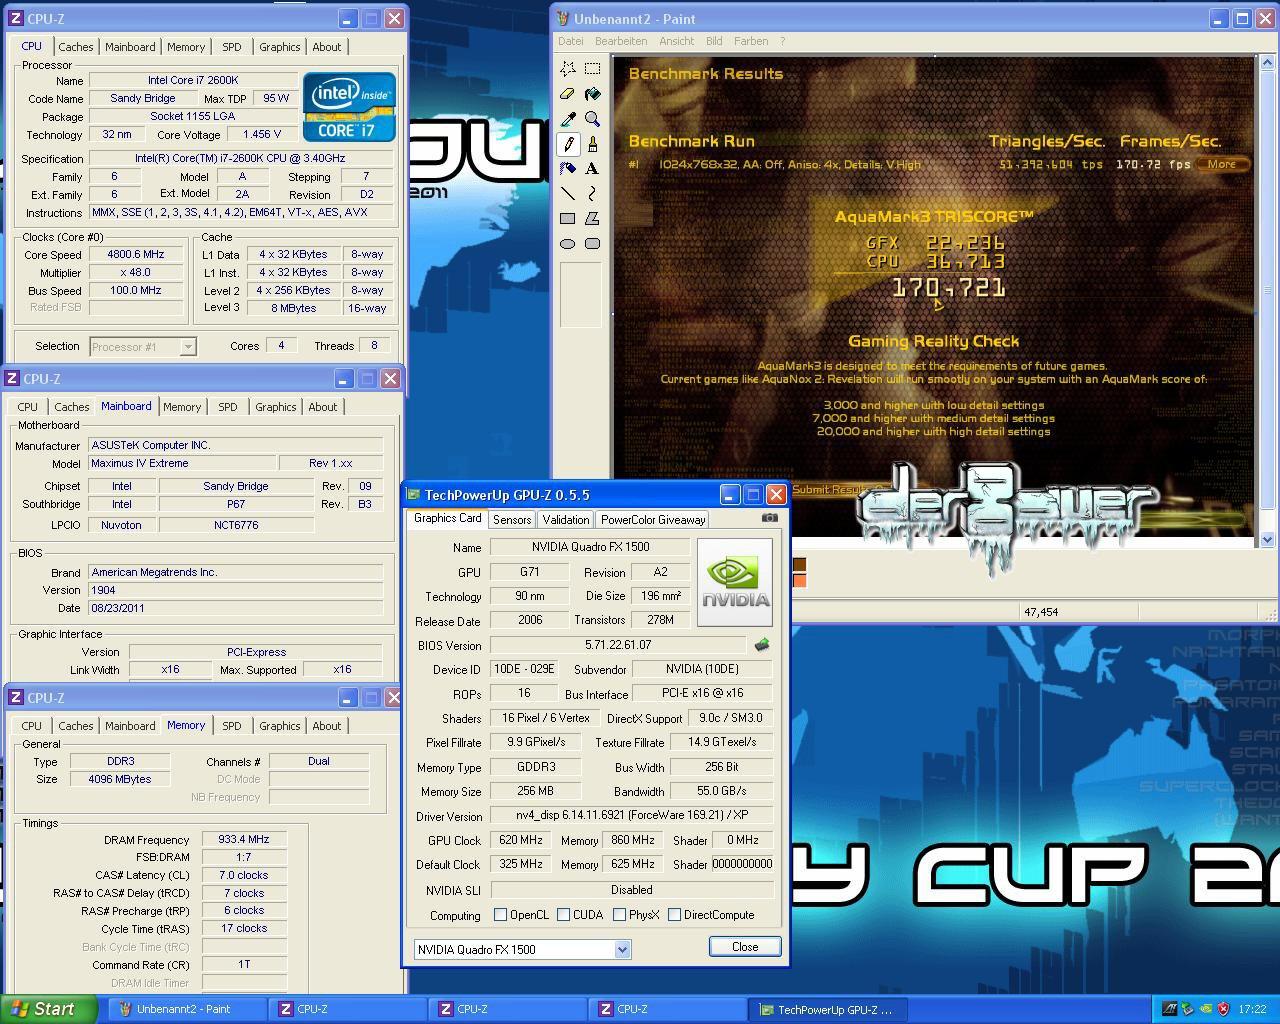Pick the Color Picker eyedropper tool
1280x1024 pixels.
click(x=568, y=119)
